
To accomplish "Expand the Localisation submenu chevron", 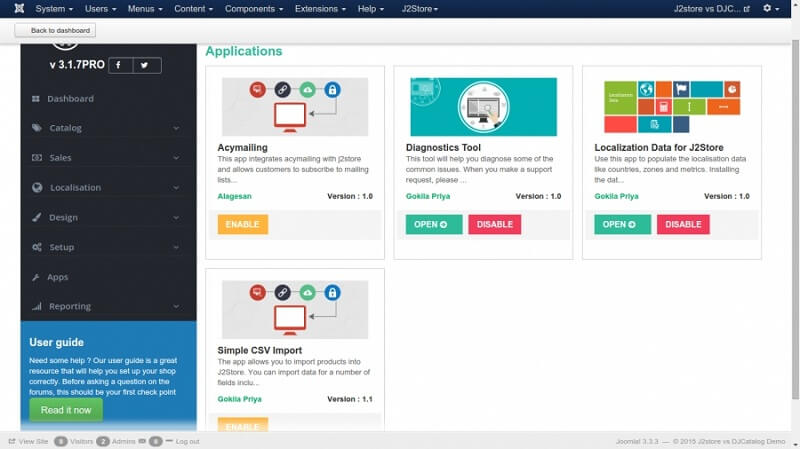I will point(176,188).
